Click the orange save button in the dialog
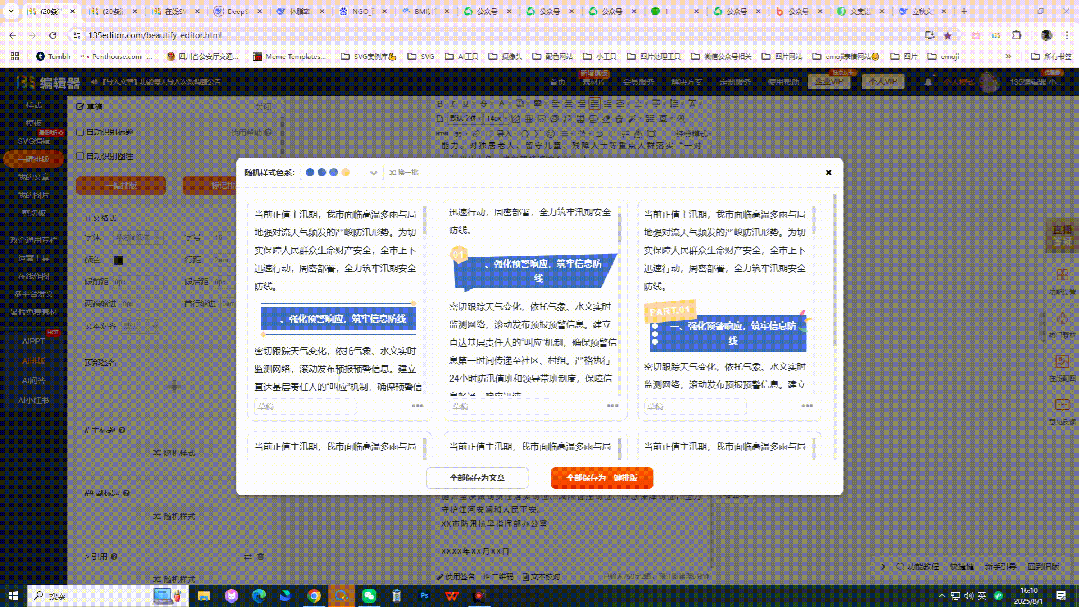The image size is (1079, 607). tap(602, 478)
